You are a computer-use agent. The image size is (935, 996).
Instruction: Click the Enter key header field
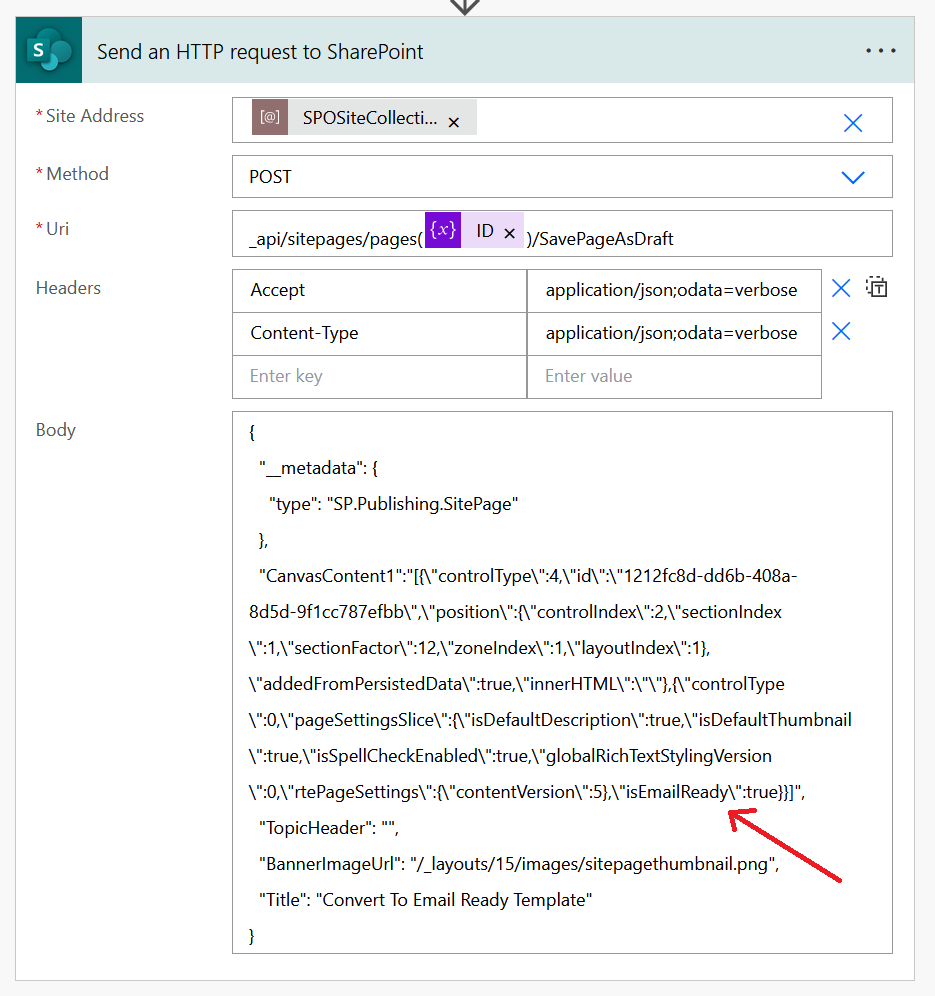(380, 376)
